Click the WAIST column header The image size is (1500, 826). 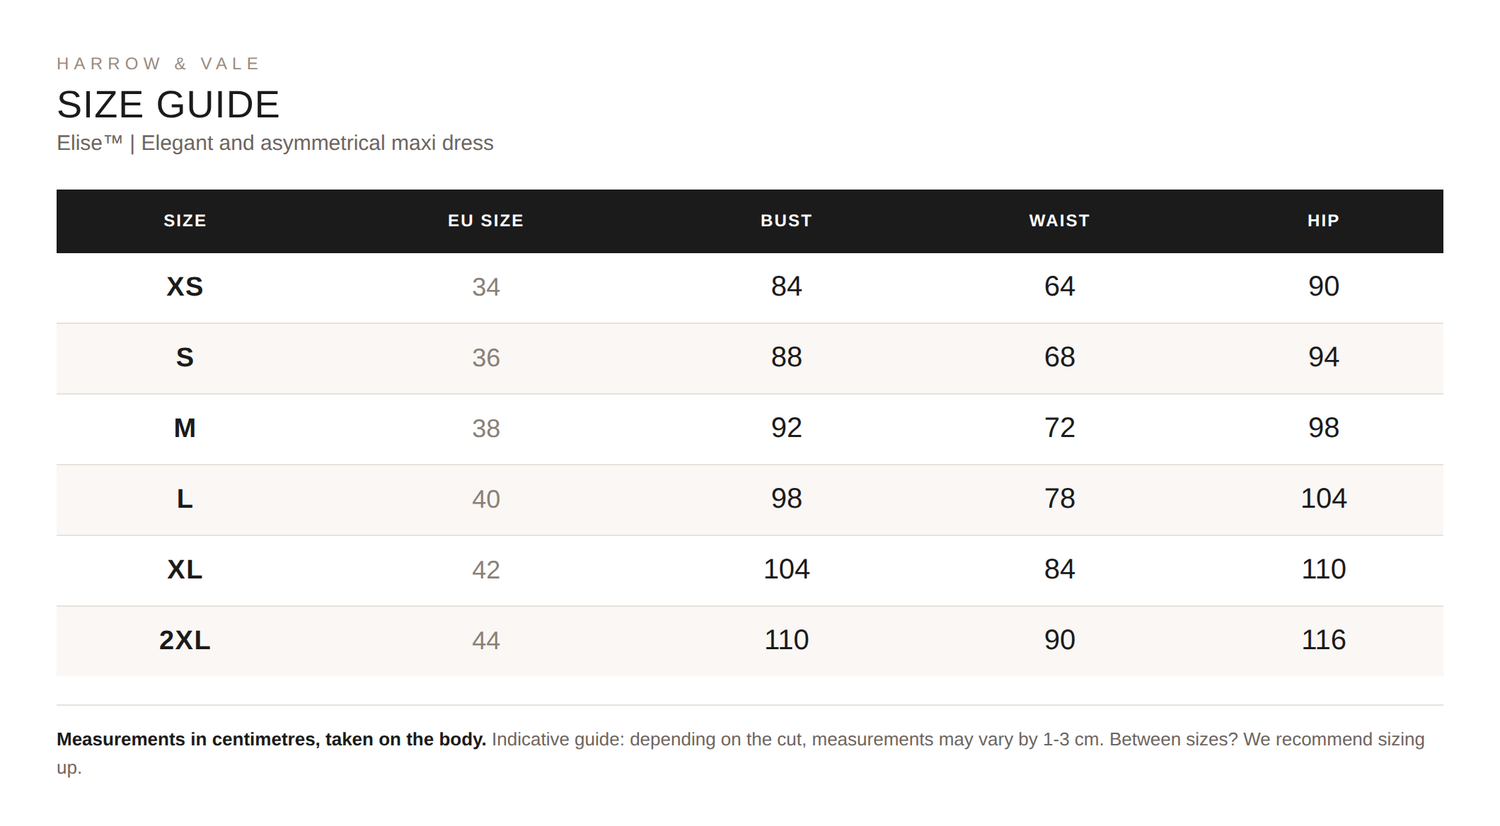coord(1059,221)
